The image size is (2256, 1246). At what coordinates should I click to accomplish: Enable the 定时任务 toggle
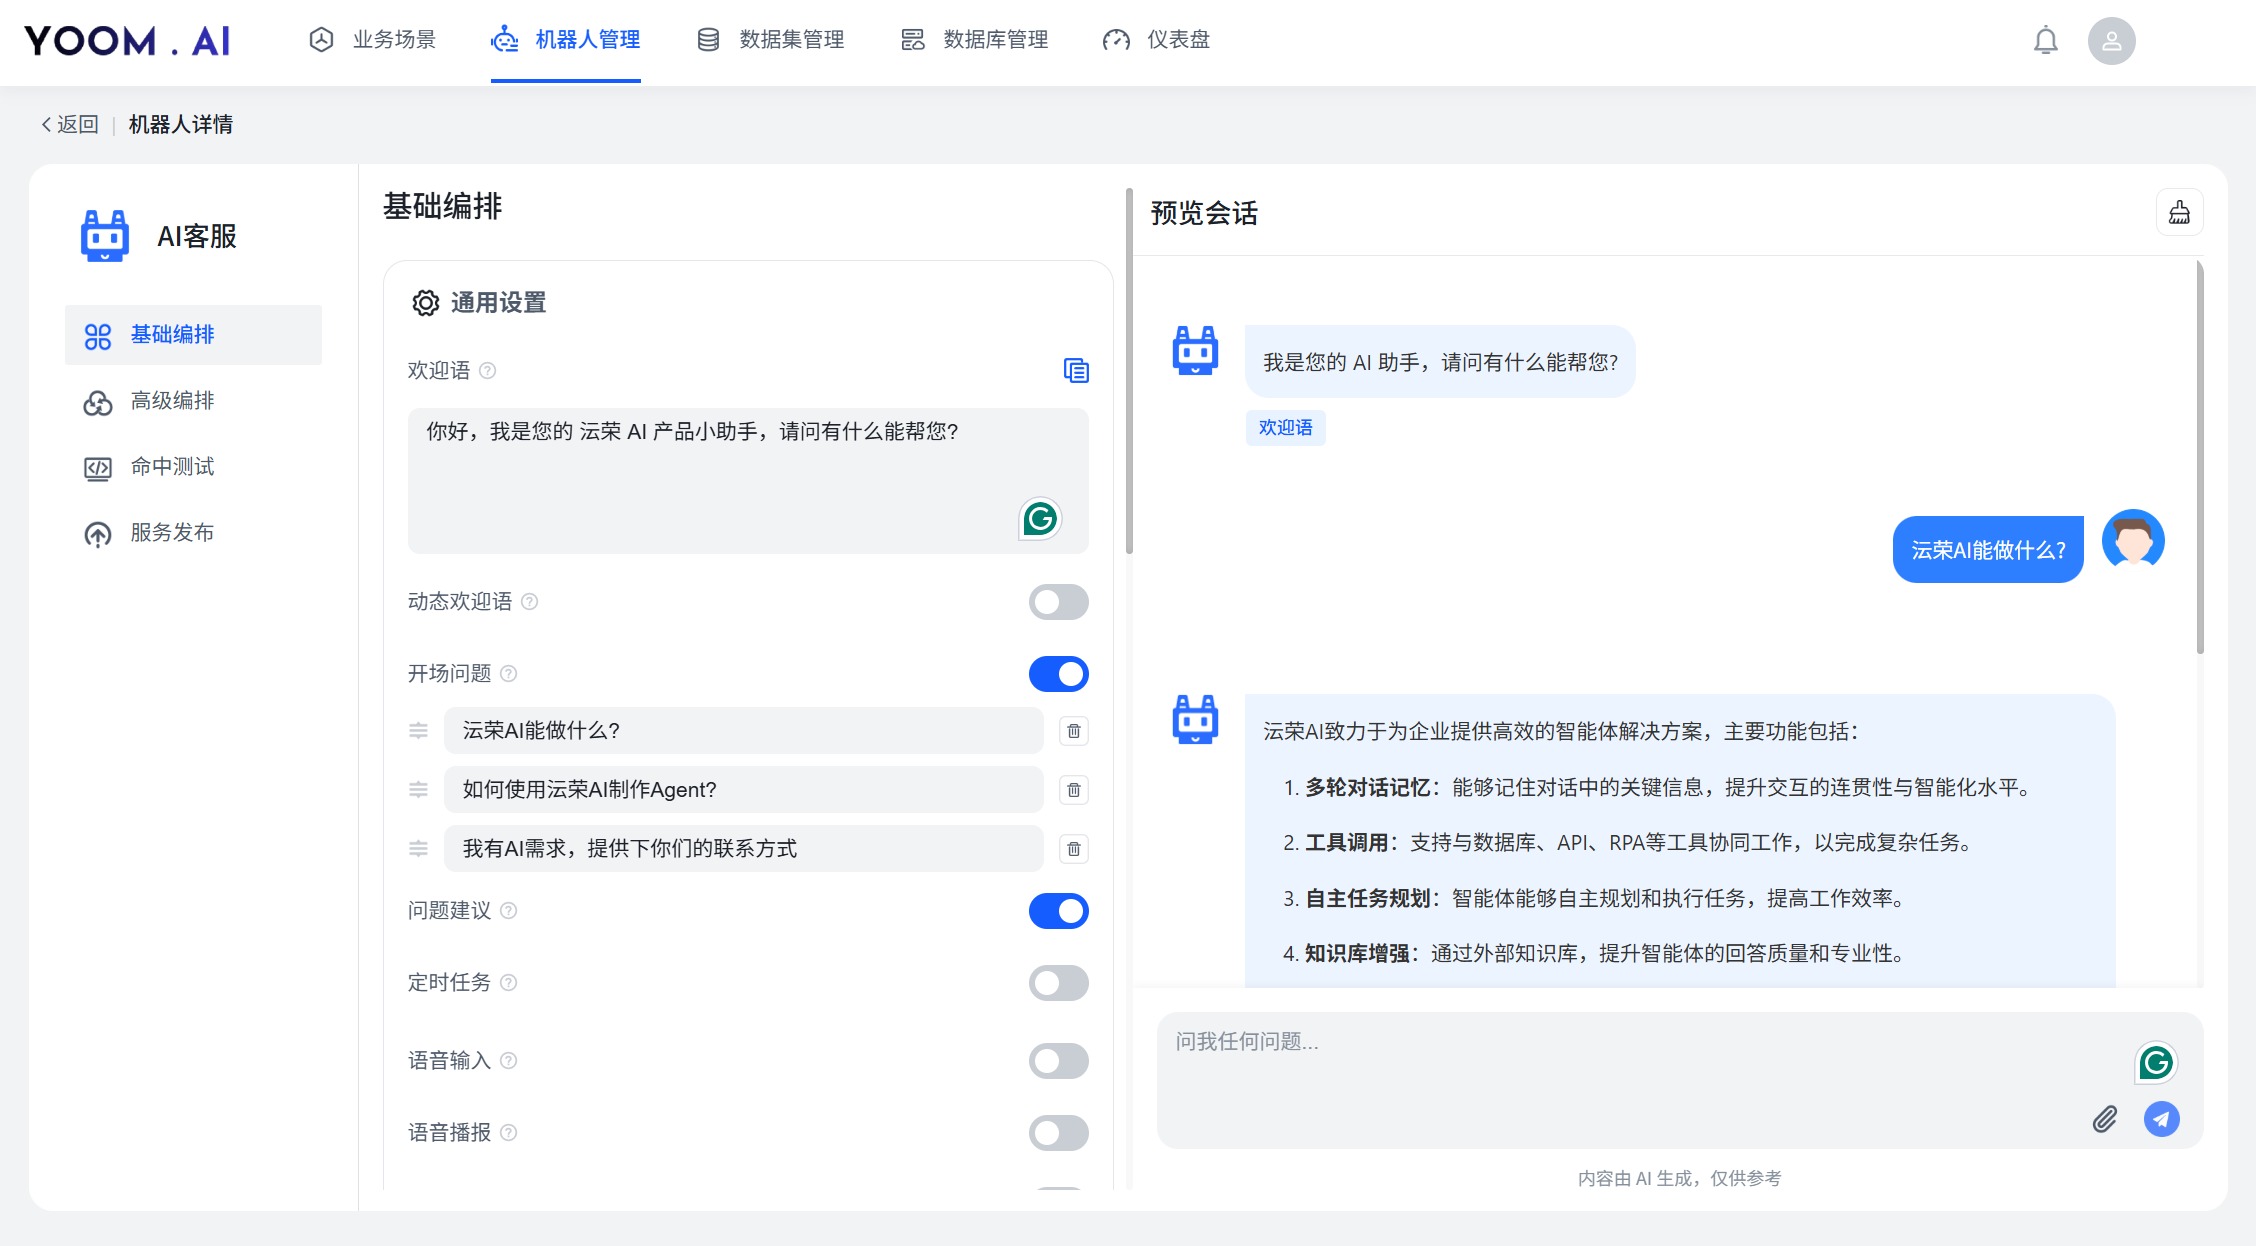[x=1059, y=983]
